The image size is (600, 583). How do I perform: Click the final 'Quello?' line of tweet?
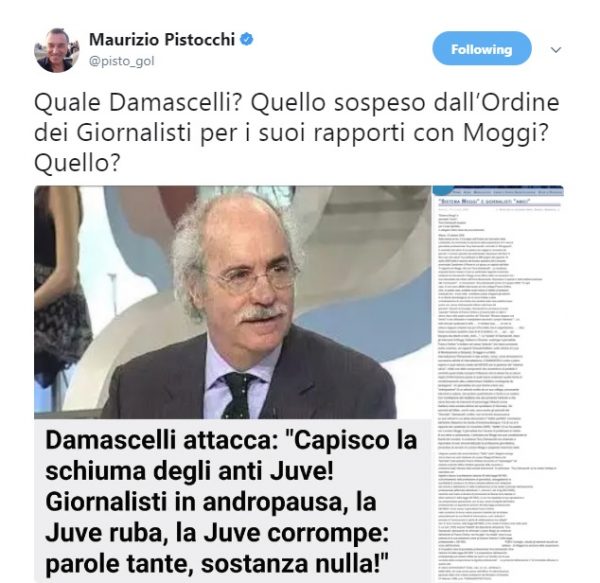[x=77, y=163]
